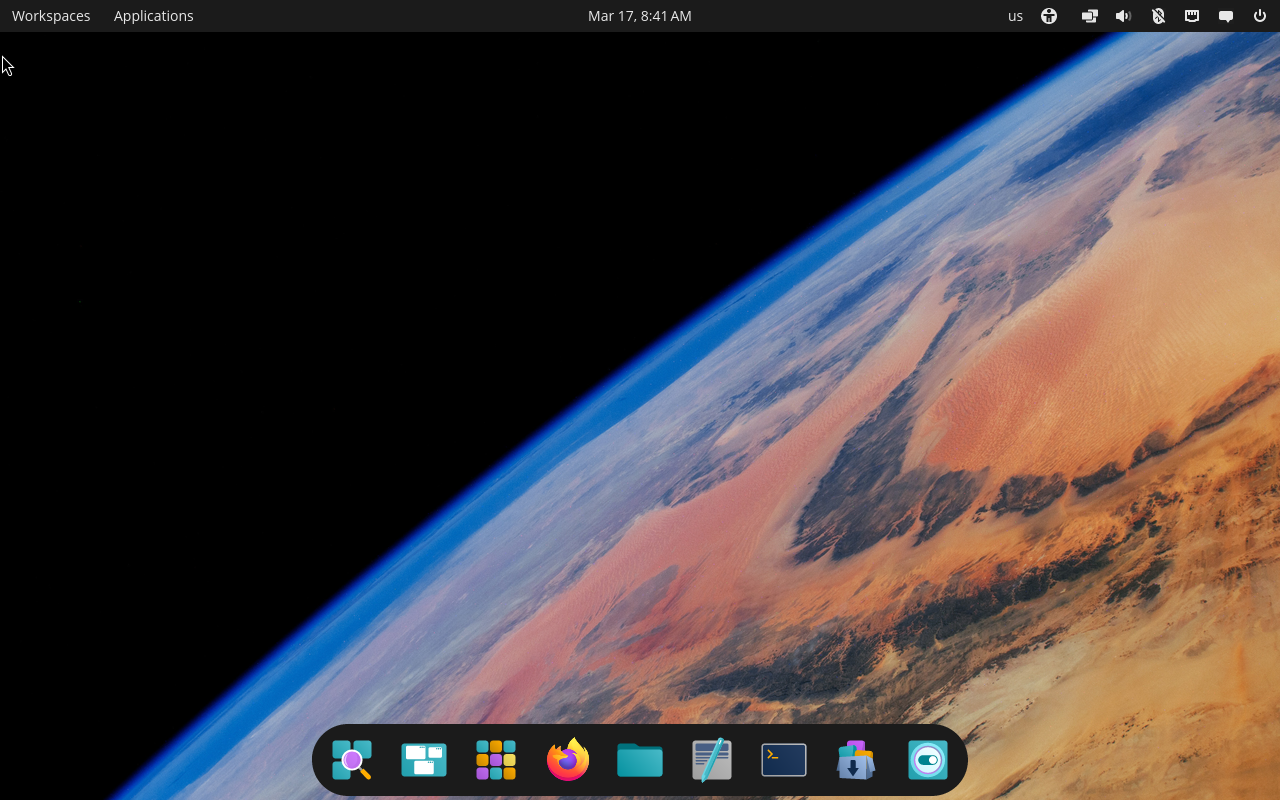The image size is (1280, 800).
Task: Launch Firefox from the dock
Action: tap(568, 760)
